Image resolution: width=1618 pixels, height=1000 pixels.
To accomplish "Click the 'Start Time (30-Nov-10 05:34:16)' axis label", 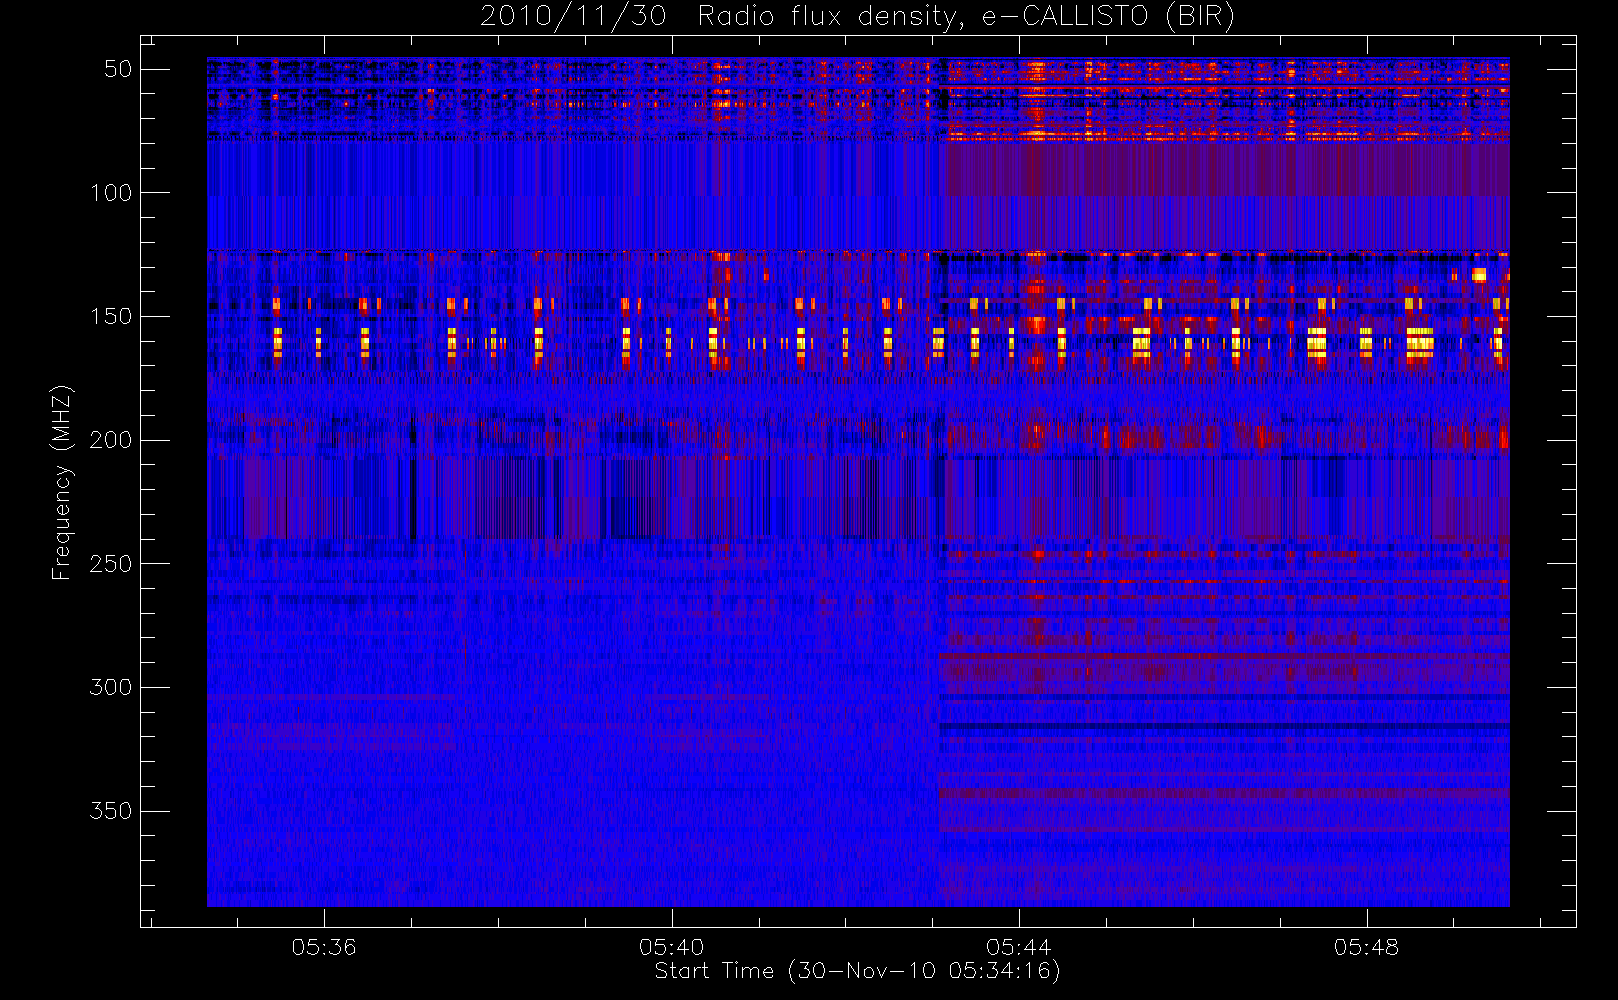I will [857, 971].
